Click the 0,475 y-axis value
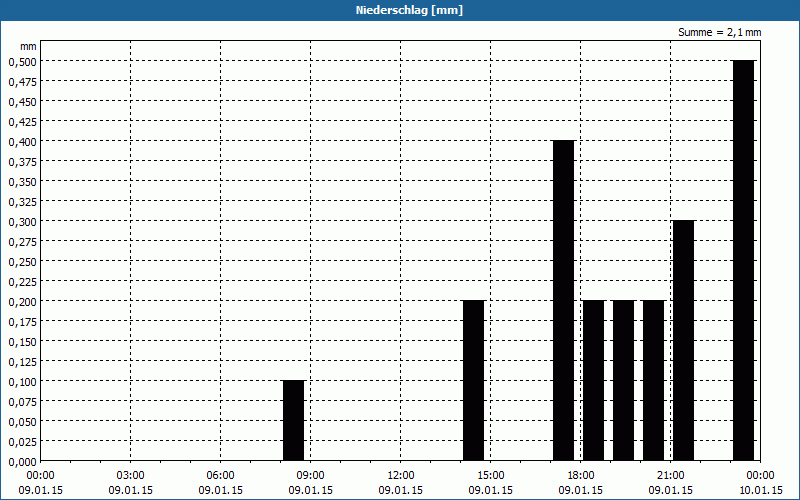Viewport: 800px width, 500px height. (x=22, y=82)
